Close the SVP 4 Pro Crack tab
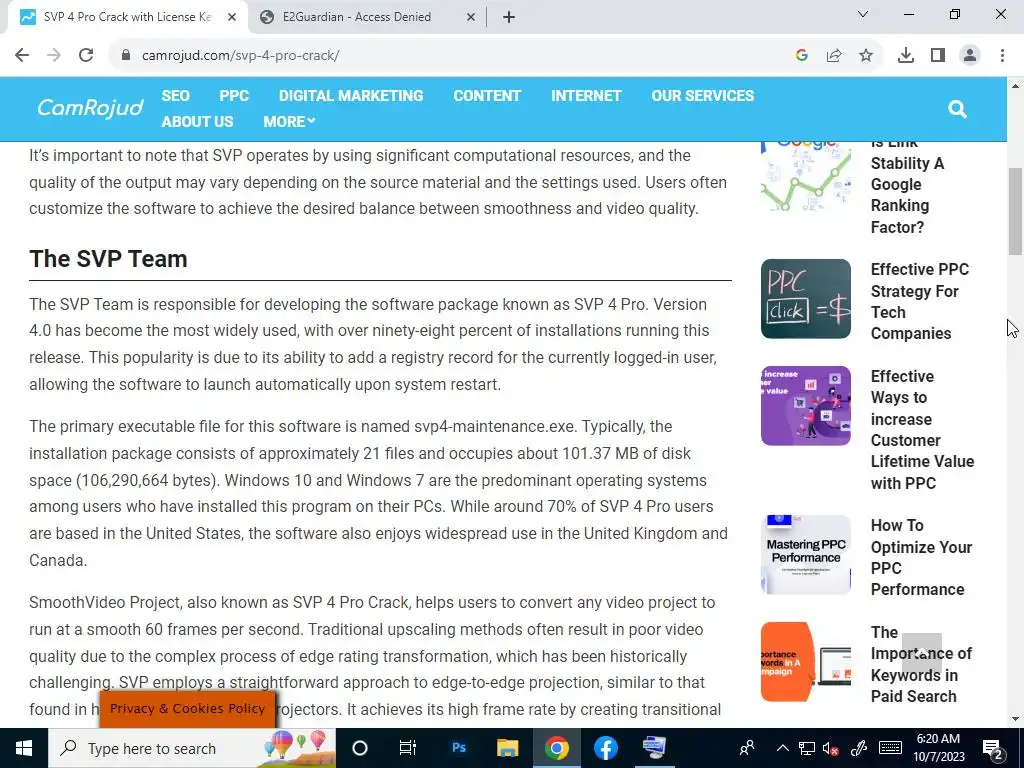The image size is (1024, 768). coord(232,18)
